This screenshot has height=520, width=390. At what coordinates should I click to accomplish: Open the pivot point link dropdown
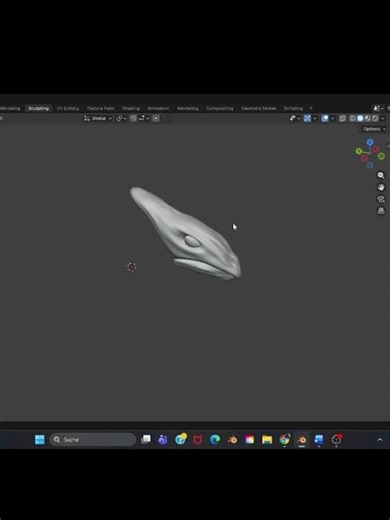(121, 118)
